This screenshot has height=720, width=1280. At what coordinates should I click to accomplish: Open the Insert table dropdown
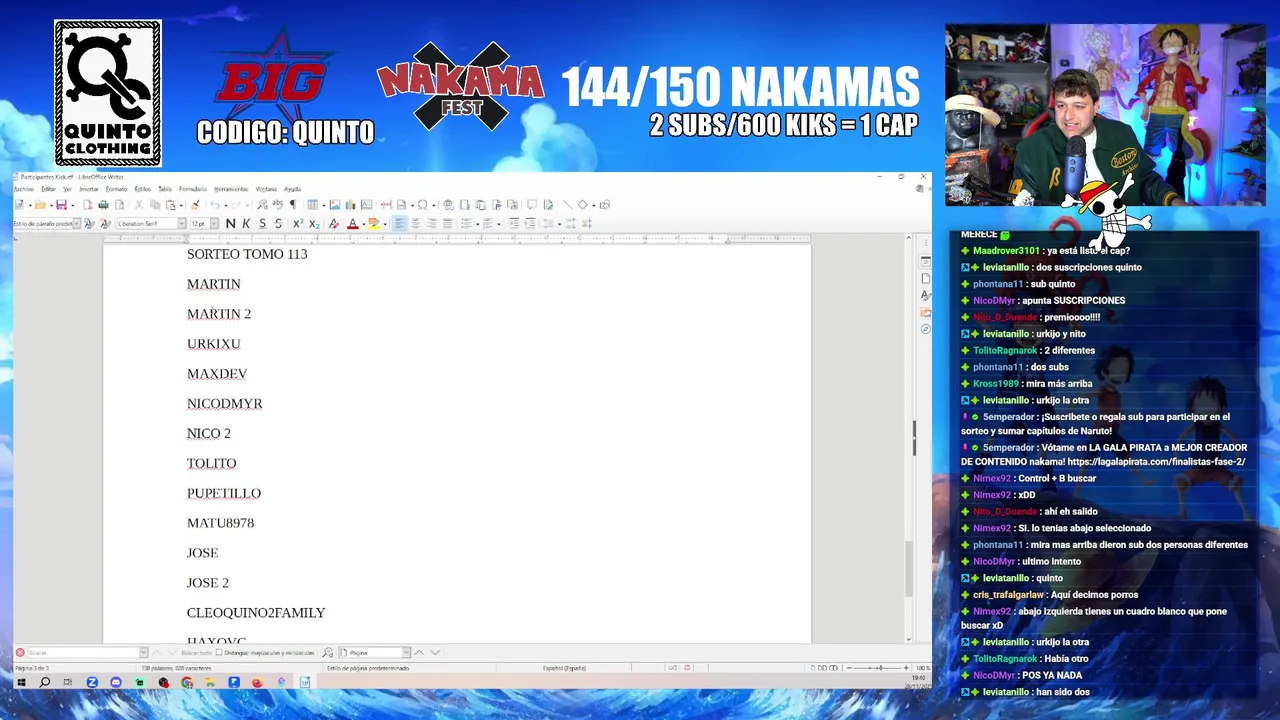pyautogui.click(x=324, y=206)
